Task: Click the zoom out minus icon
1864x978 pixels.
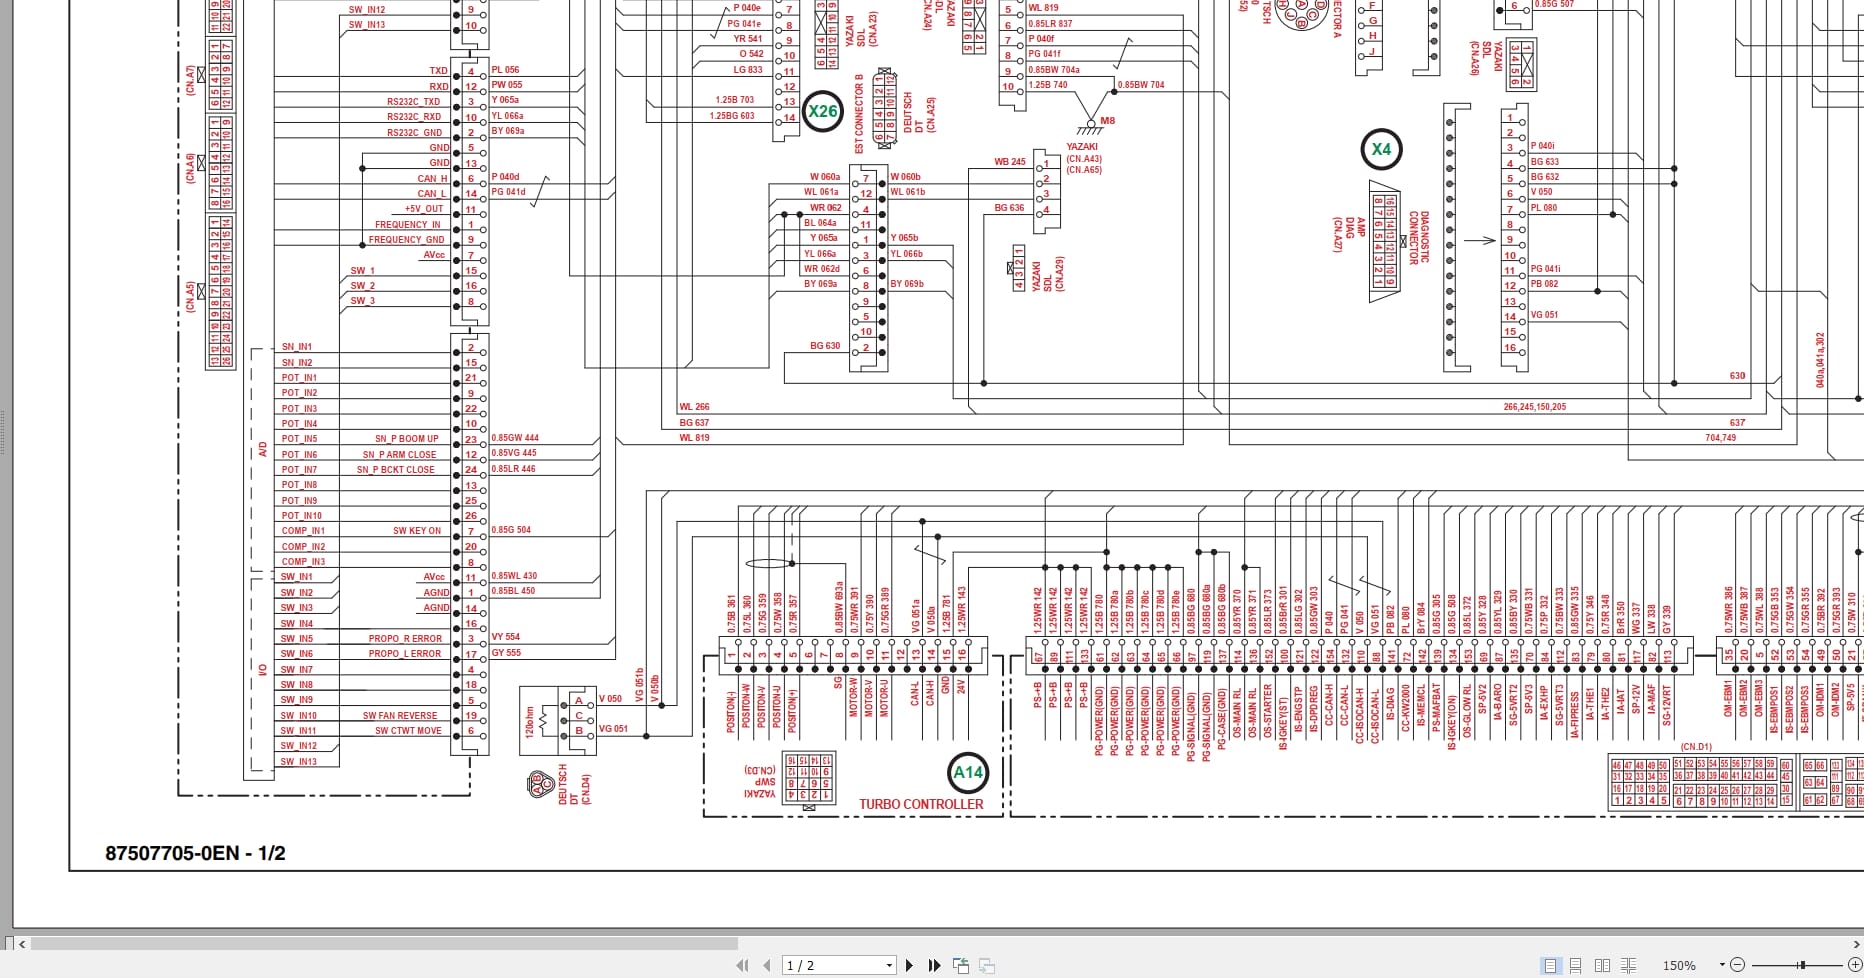Action: [1738, 965]
